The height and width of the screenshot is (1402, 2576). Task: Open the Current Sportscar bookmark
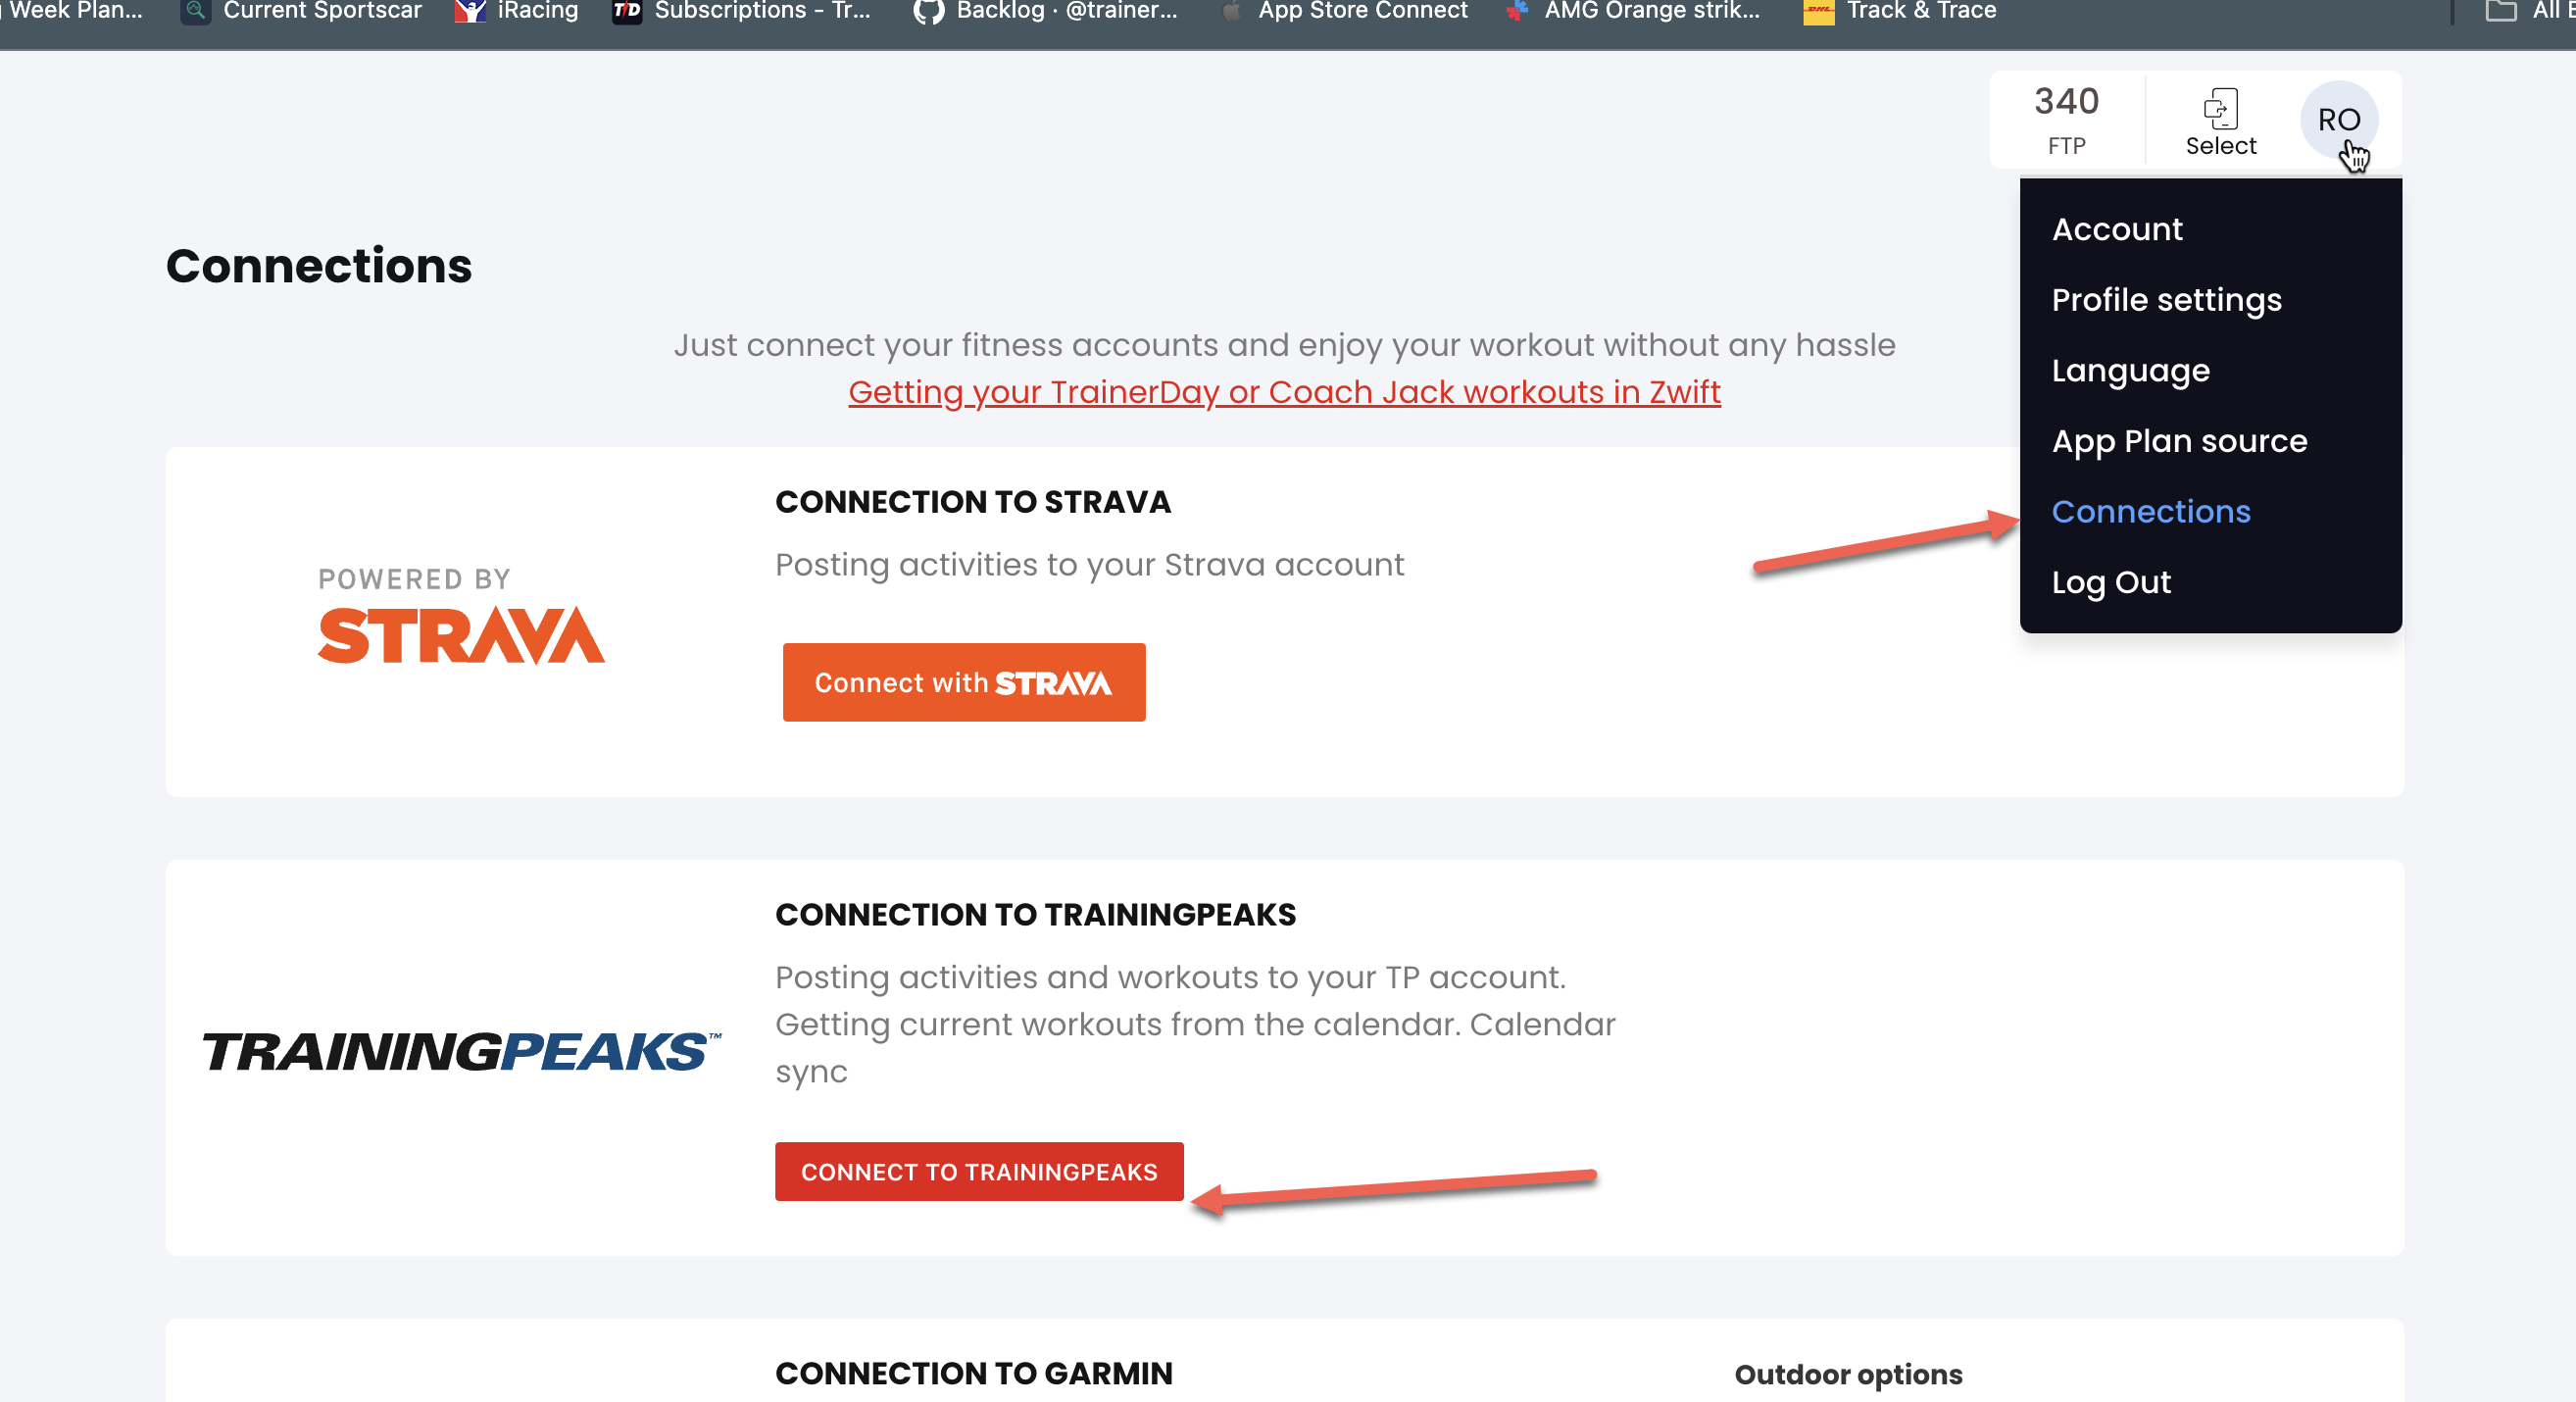click(x=301, y=11)
